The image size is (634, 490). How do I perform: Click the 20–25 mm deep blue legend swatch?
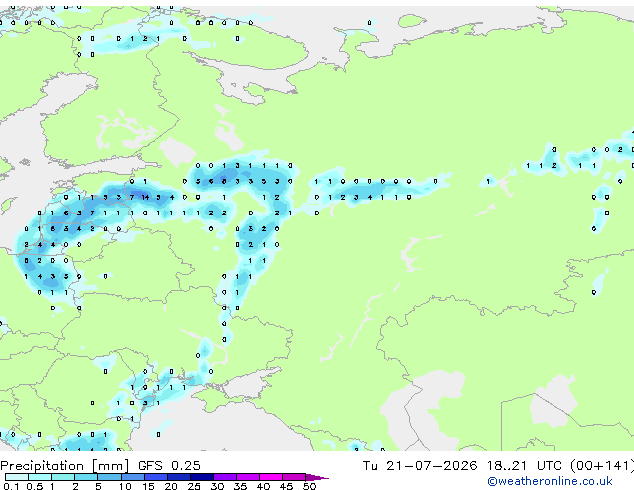pos(179,477)
